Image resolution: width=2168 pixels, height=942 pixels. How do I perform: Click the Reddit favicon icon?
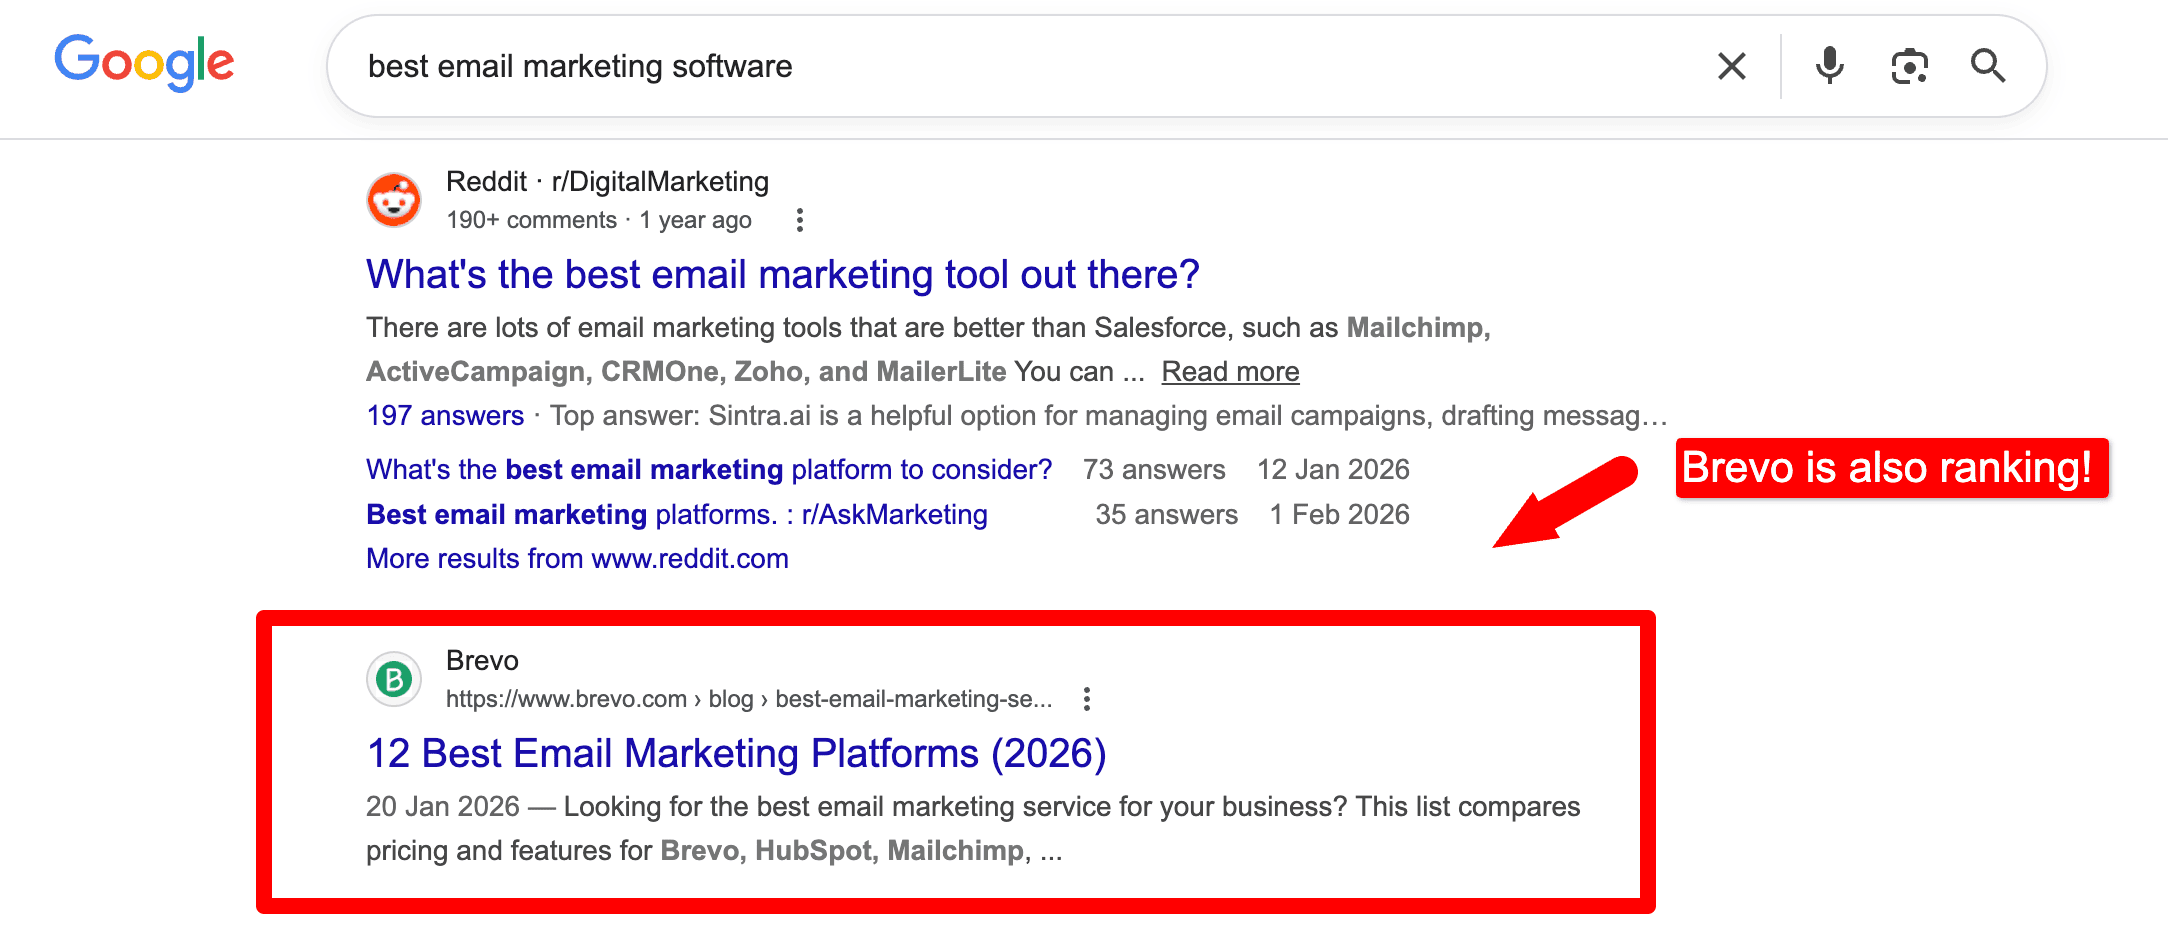(x=394, y=200)
